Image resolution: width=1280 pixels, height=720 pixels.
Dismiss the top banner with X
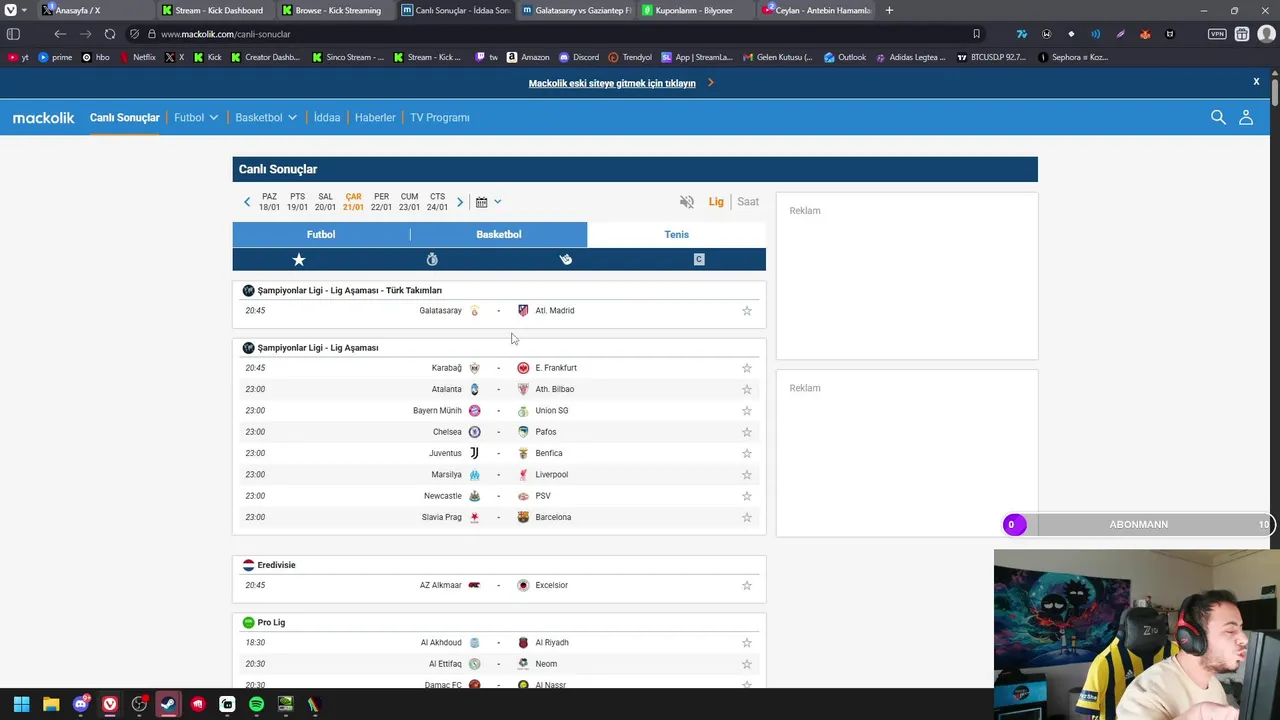pyautogui.click(x=1256, y=82)
